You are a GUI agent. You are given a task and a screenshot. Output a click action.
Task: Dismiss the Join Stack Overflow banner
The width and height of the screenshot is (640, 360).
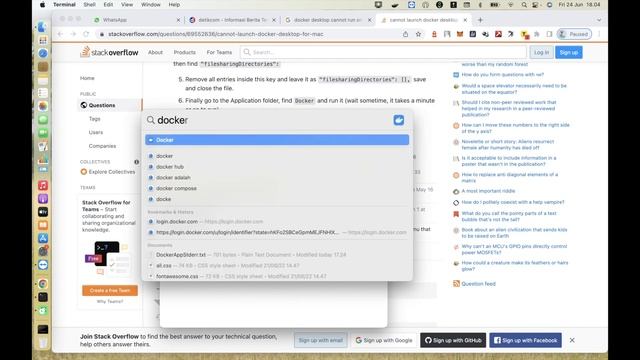pyautogui.click(x=572, y=340)
